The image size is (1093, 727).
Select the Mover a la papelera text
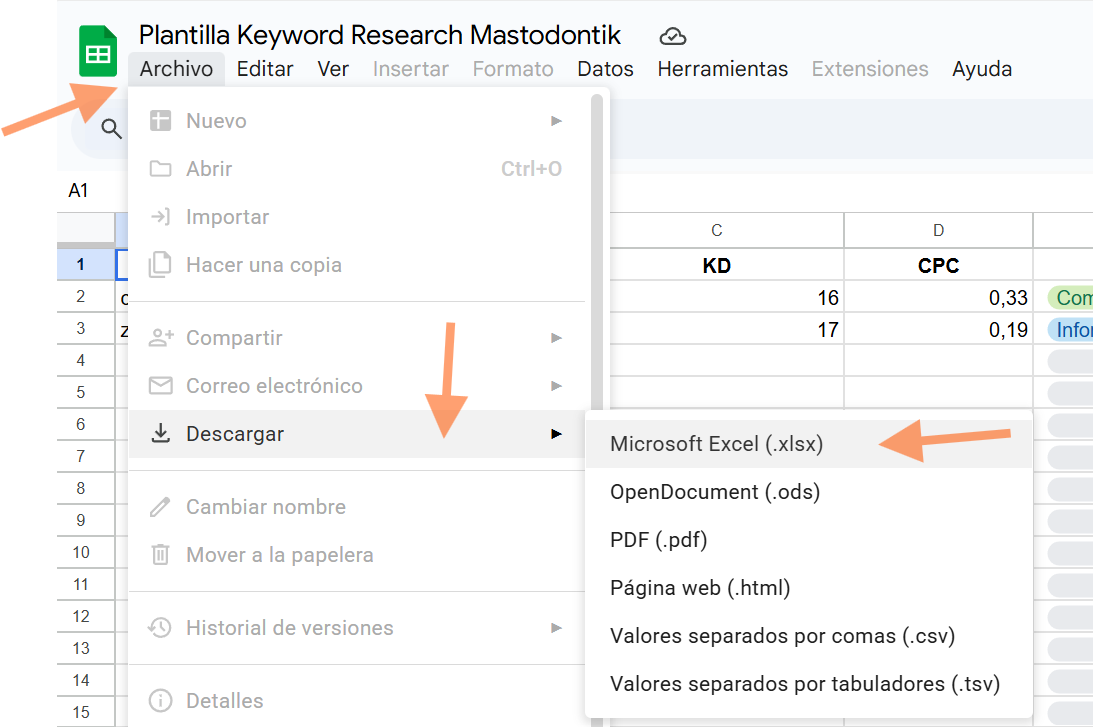[280, 556]
